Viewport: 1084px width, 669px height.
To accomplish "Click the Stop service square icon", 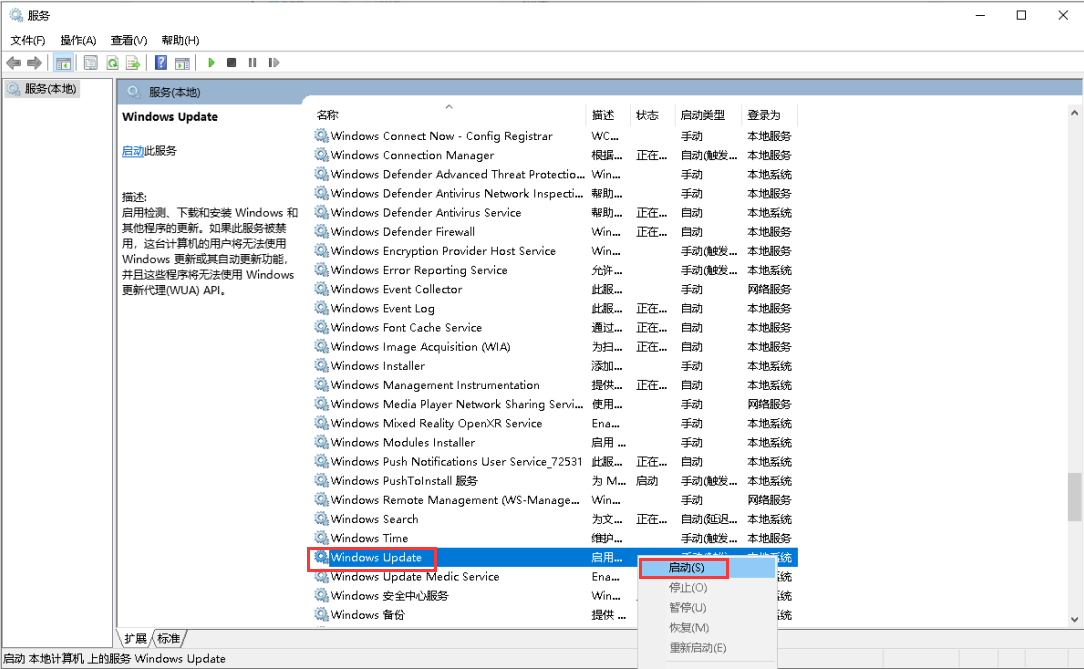I will click(232, 63).
